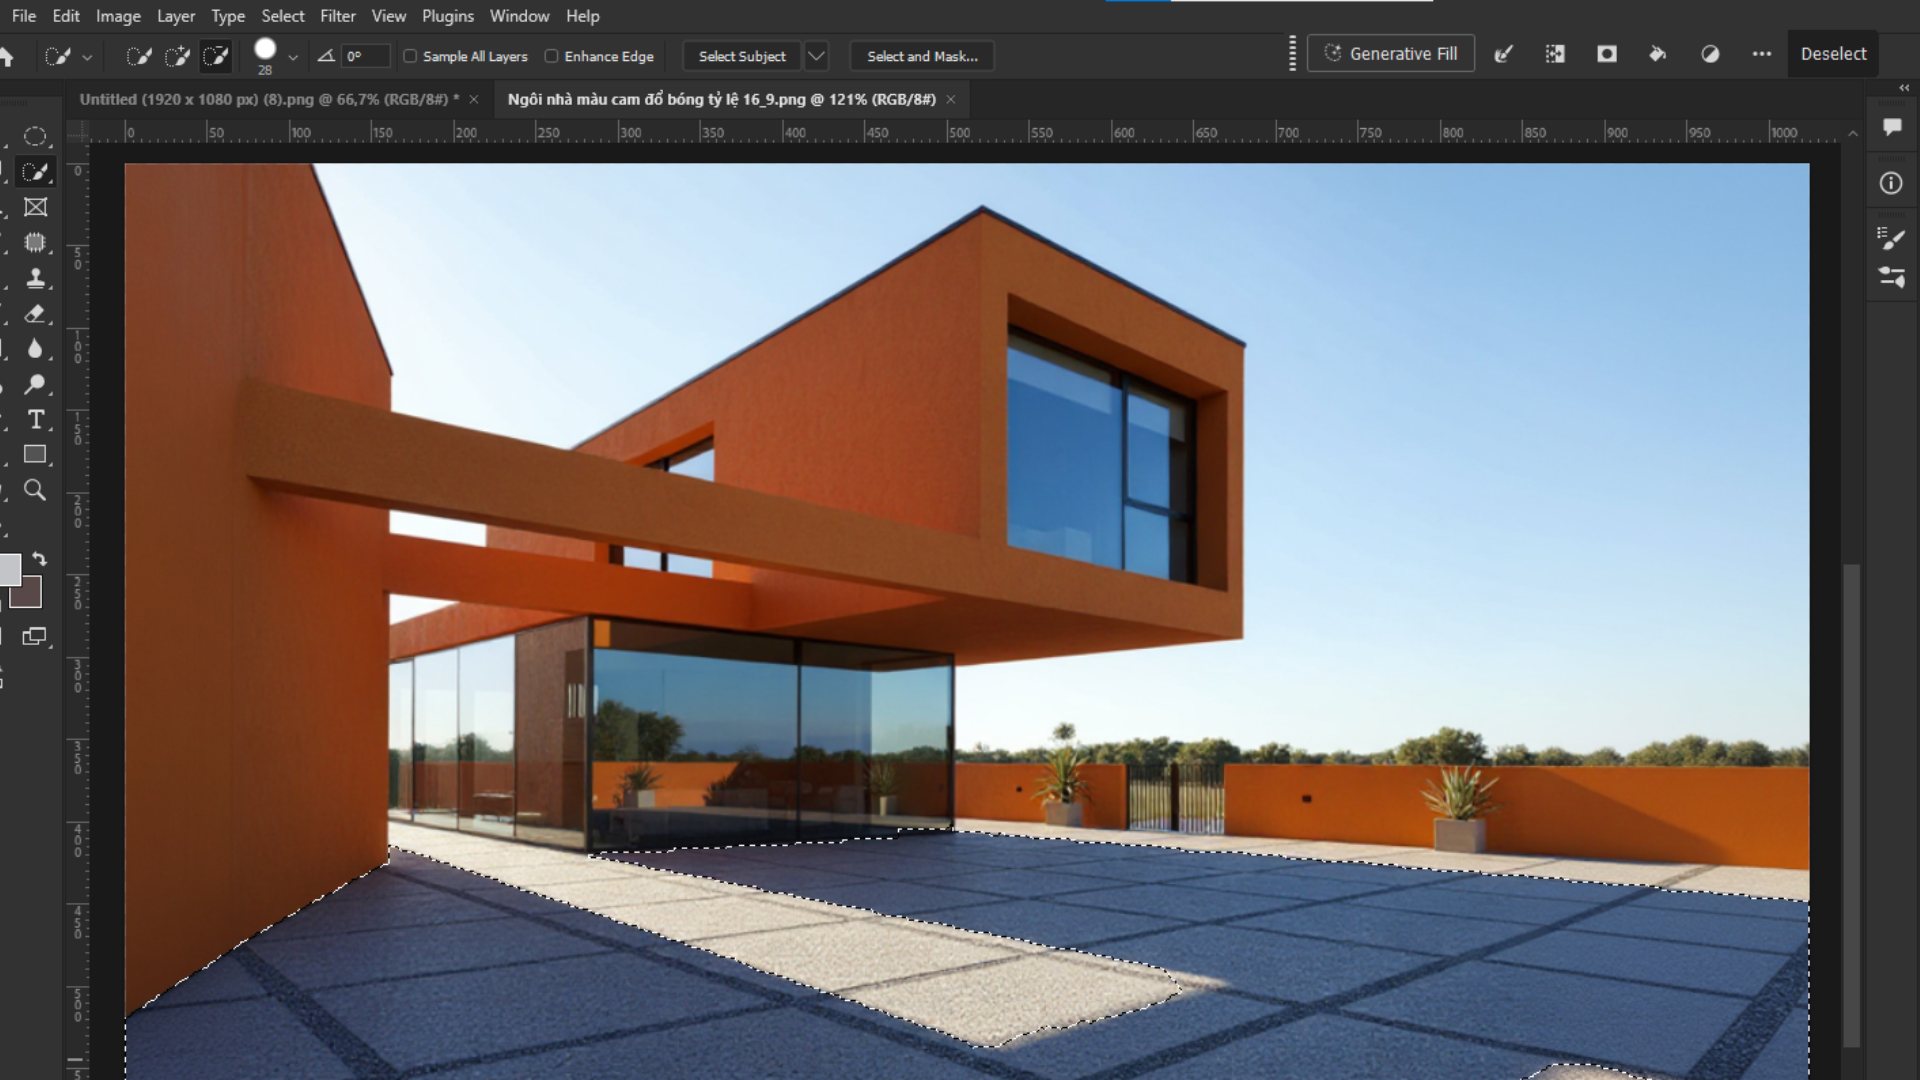Click the foreground color swatch
The height and width of the screenshot is (1080, 1920).
pos(8,569)
